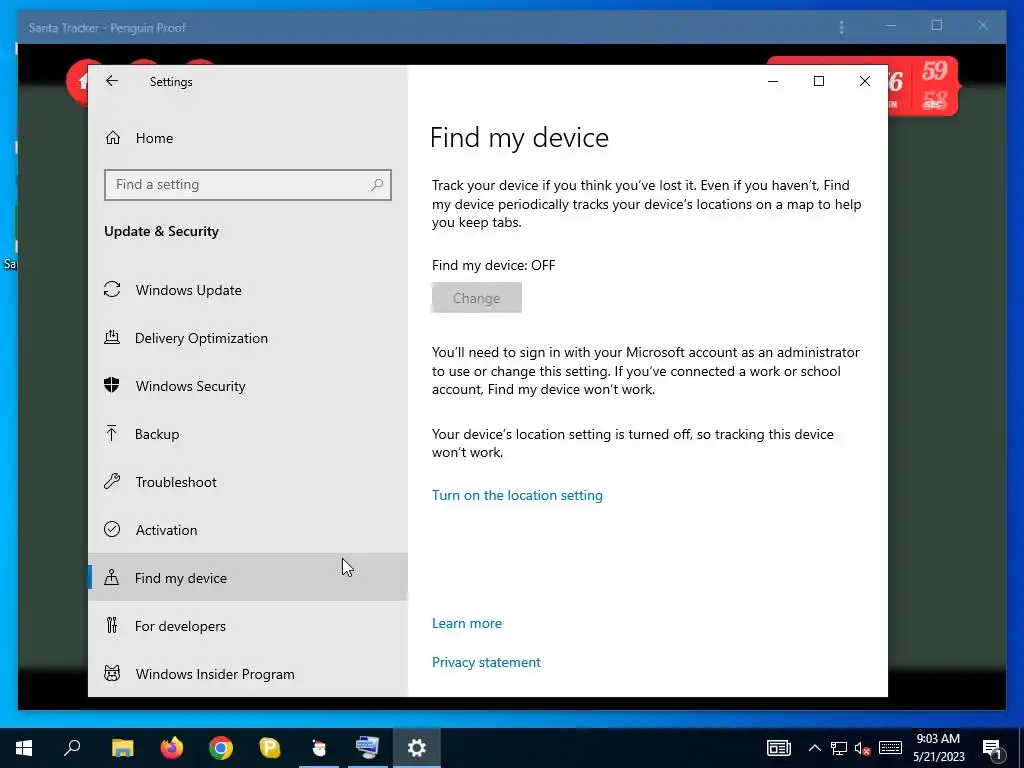Click the Find my device page title

tap(519, 138)
